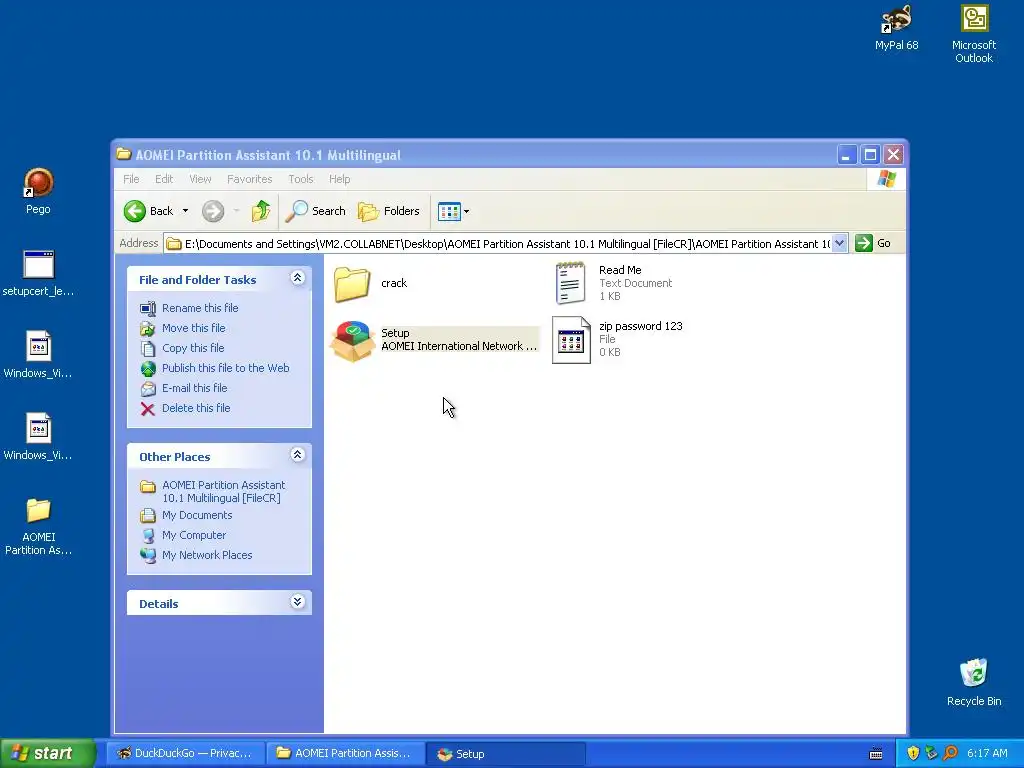This screenshot has width=1024, height=768.
Task: Click the My Computer sidebar icon
Action: point(148,536)
